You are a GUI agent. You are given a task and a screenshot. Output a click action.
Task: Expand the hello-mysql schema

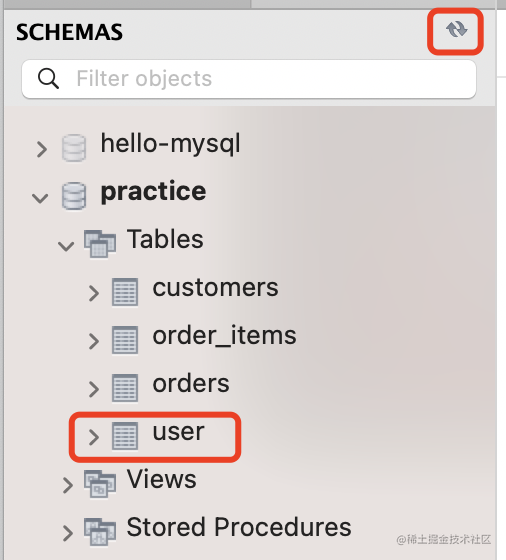[x=42, y=149]
